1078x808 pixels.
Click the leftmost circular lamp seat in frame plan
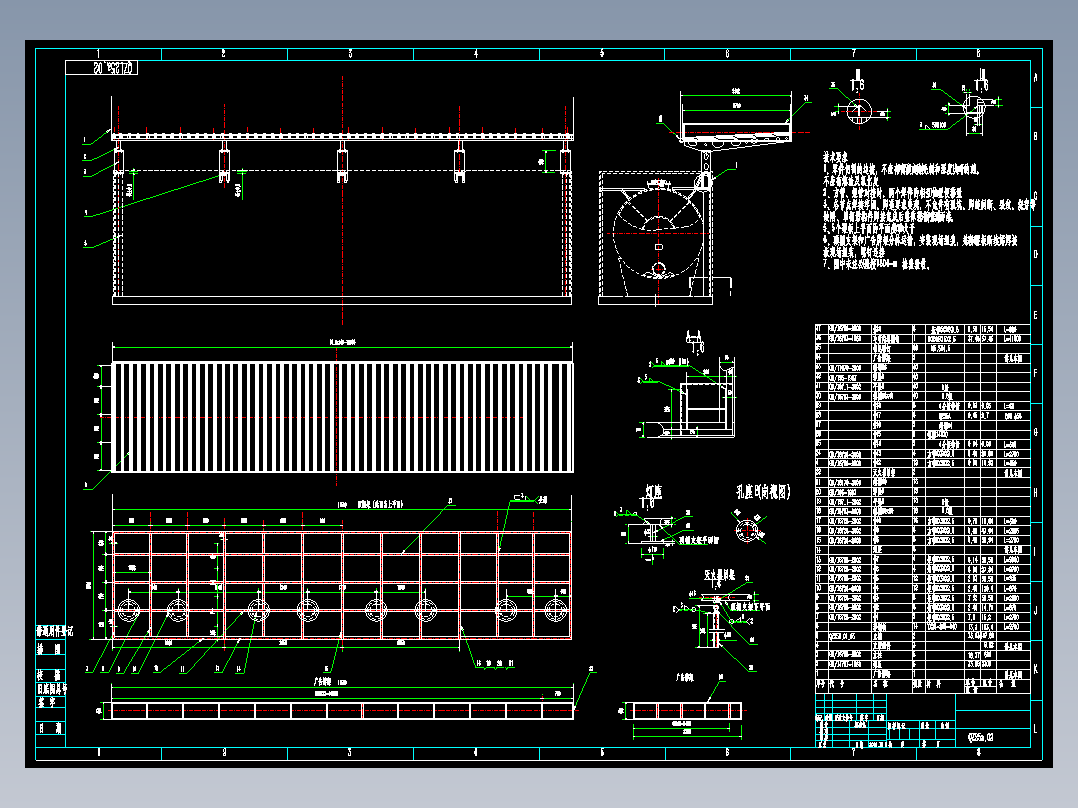(129, 609)
